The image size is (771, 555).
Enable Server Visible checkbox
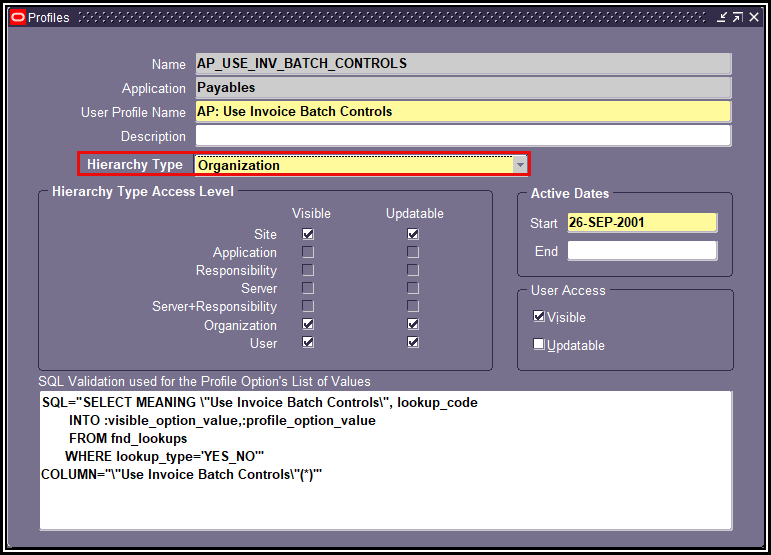(x=308, y=288)
